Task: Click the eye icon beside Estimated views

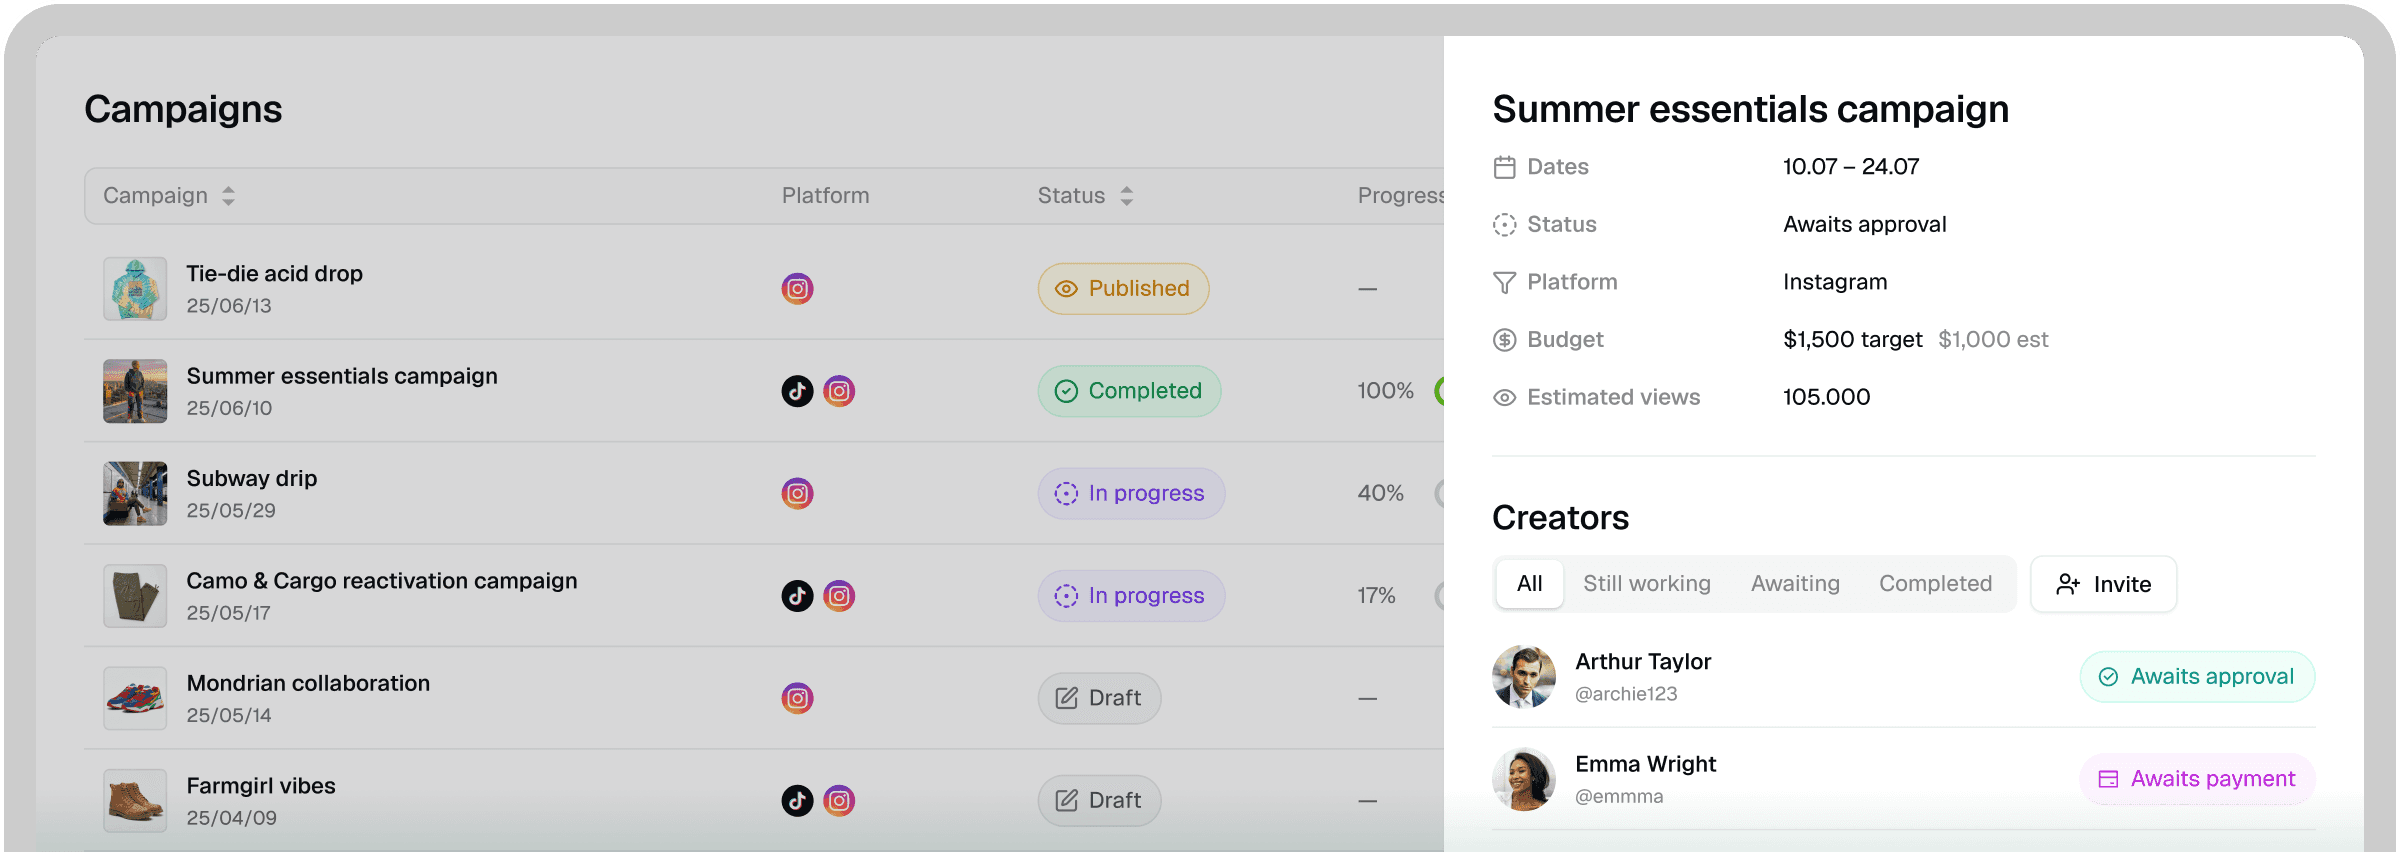Action: tap(1504, 398)
